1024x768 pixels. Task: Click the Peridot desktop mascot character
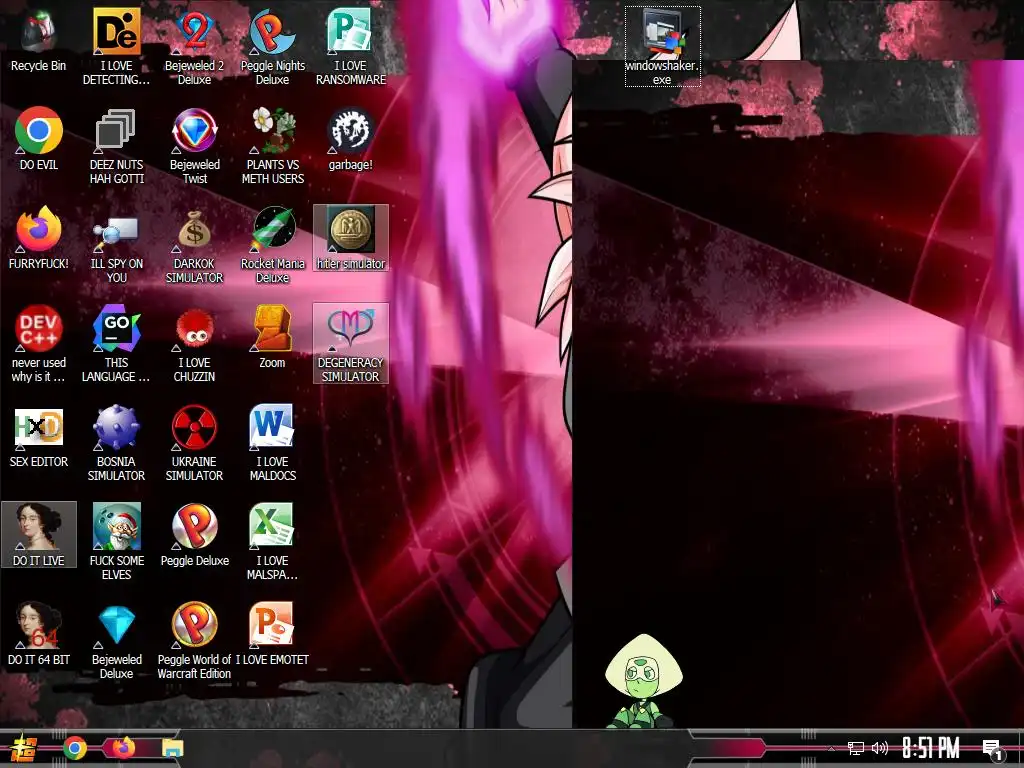pos(644,680)
